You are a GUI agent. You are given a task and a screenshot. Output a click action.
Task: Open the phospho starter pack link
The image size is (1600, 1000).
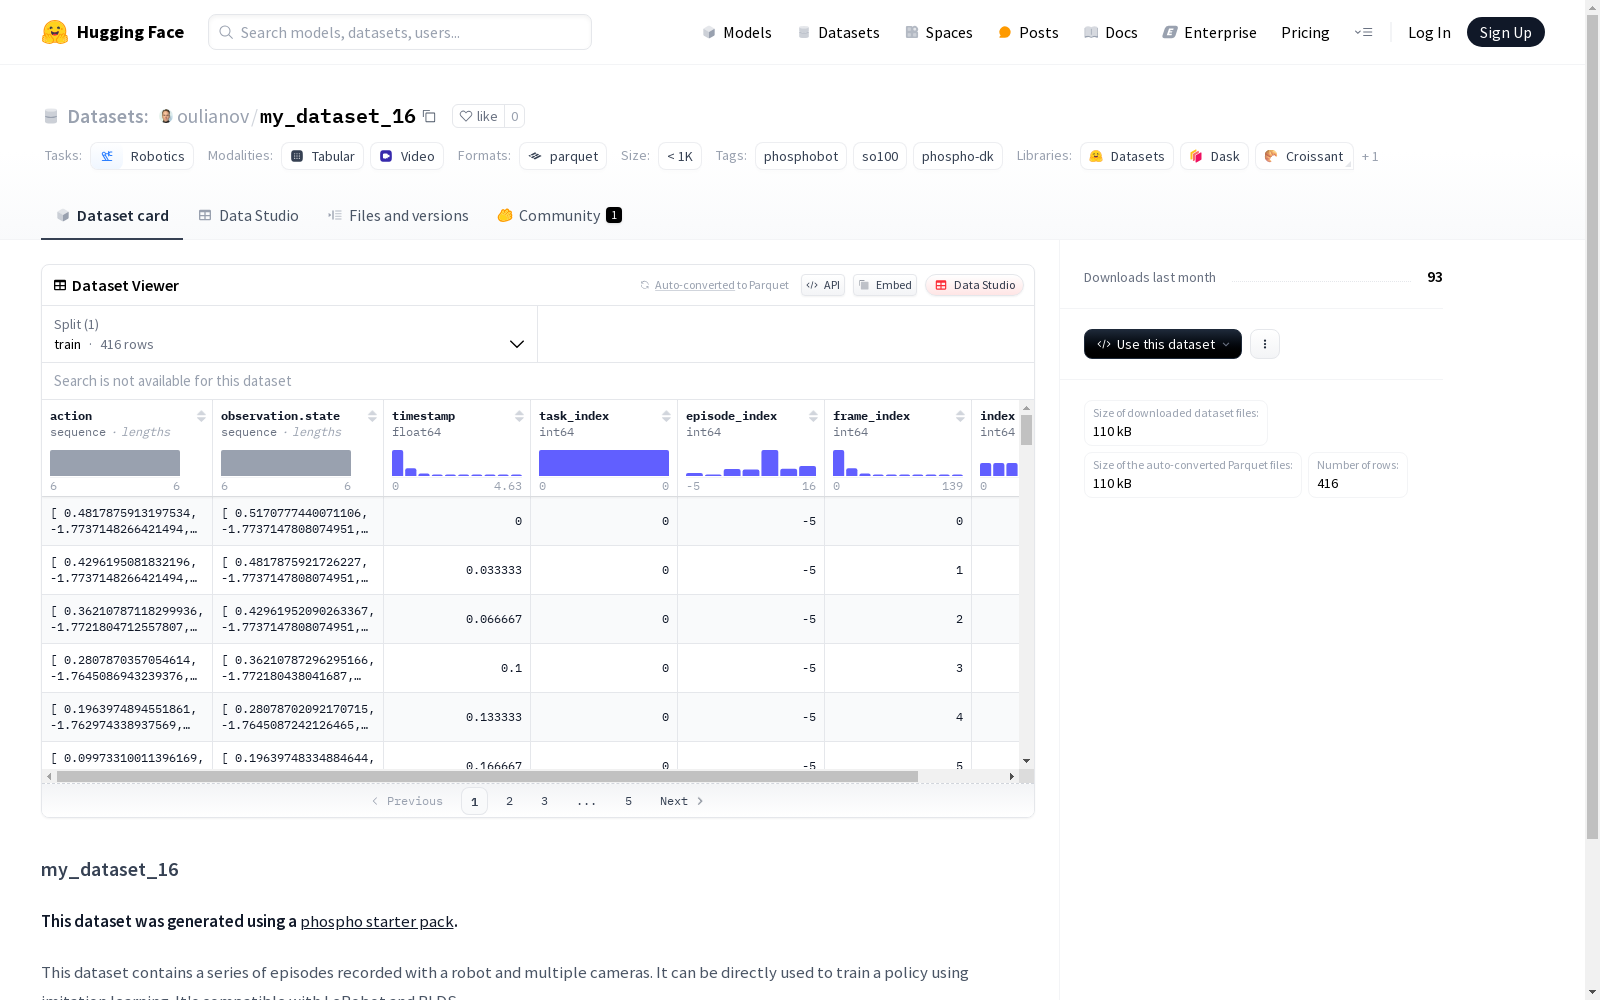point(377,921)
